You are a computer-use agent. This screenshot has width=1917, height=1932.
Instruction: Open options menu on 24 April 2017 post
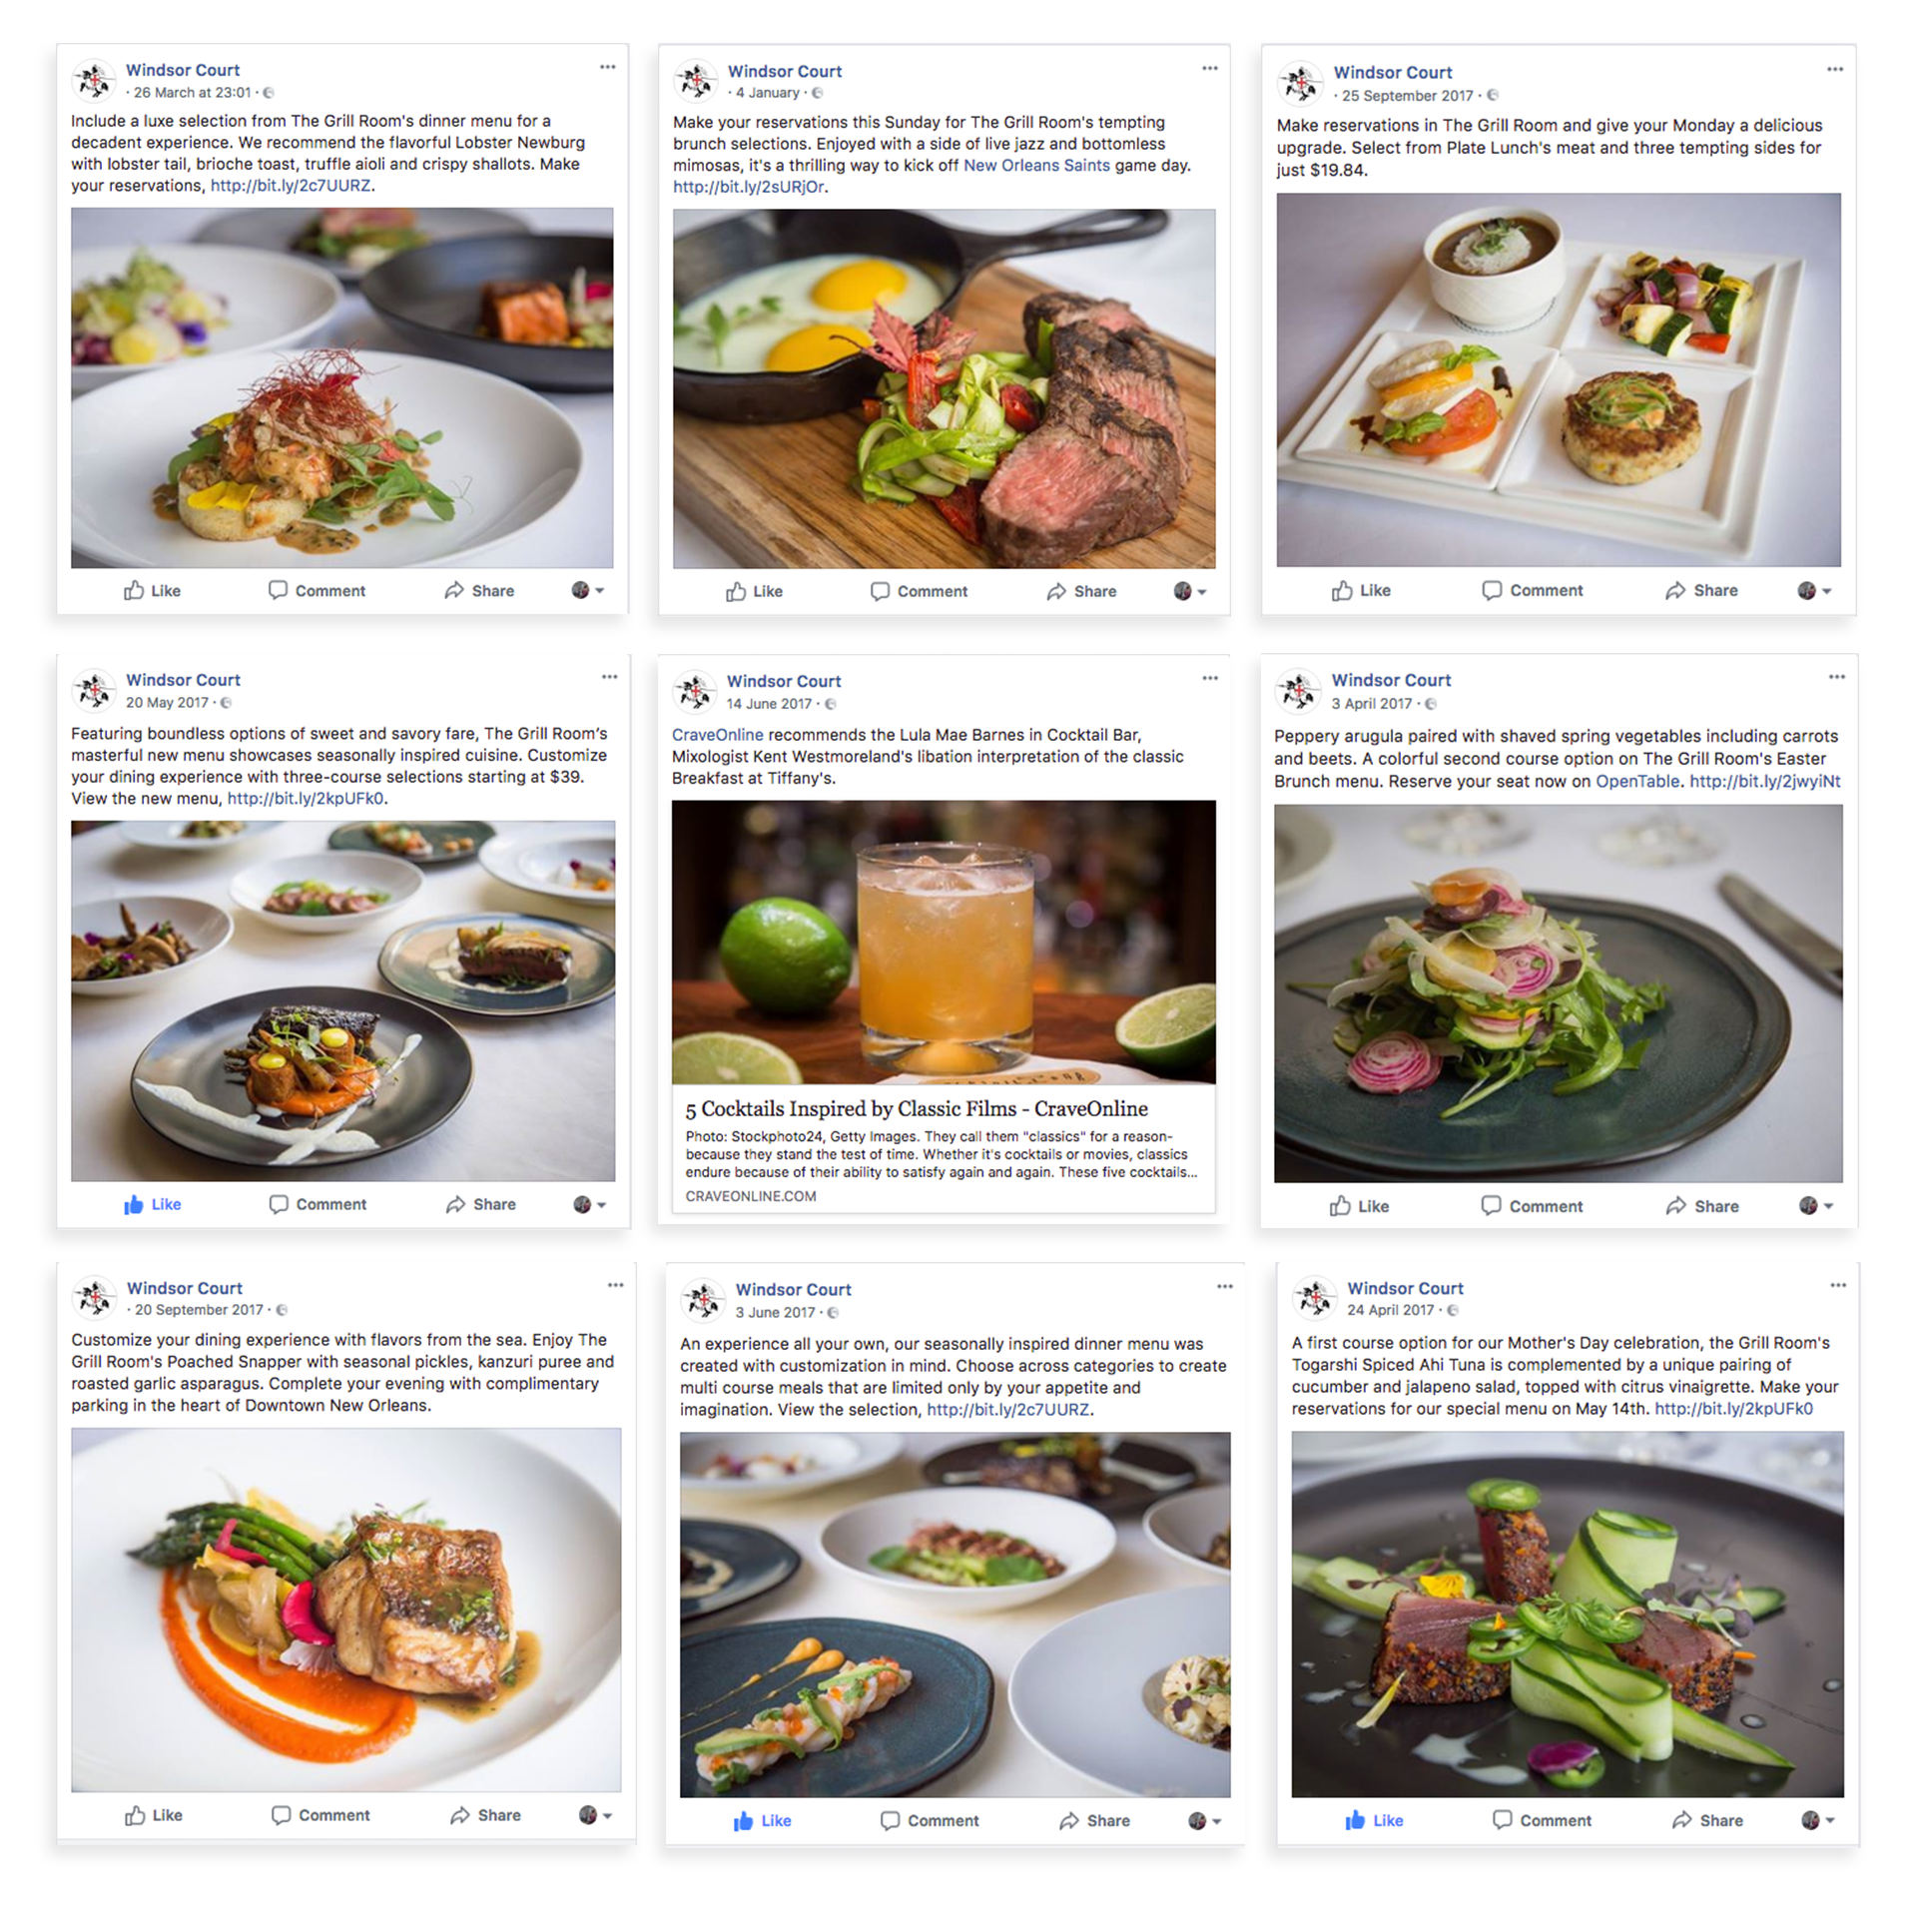point(1838,1286)
